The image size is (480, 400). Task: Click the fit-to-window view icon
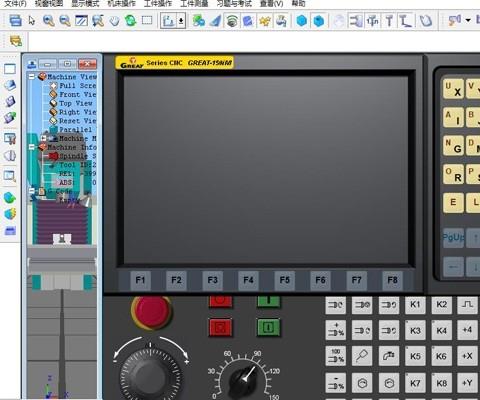click(x=81, y=21)
